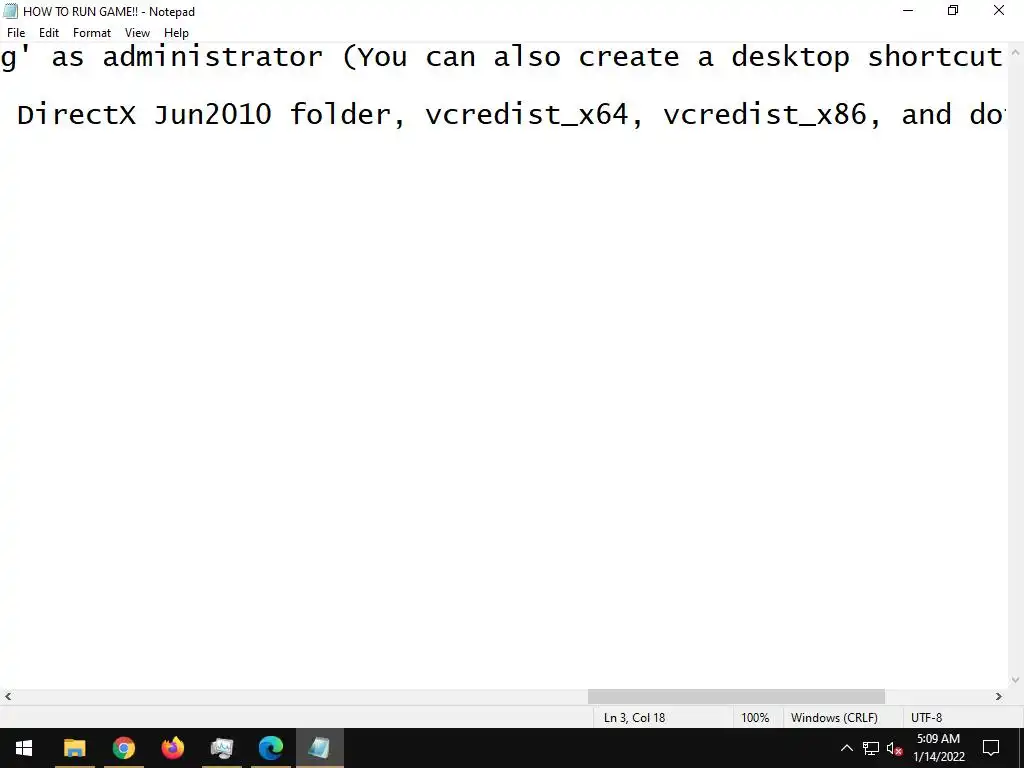Viewport: 1024px width, 768px height.
Task: Click the Notepad taskbar icon
Action: click(x=319, y=748)
